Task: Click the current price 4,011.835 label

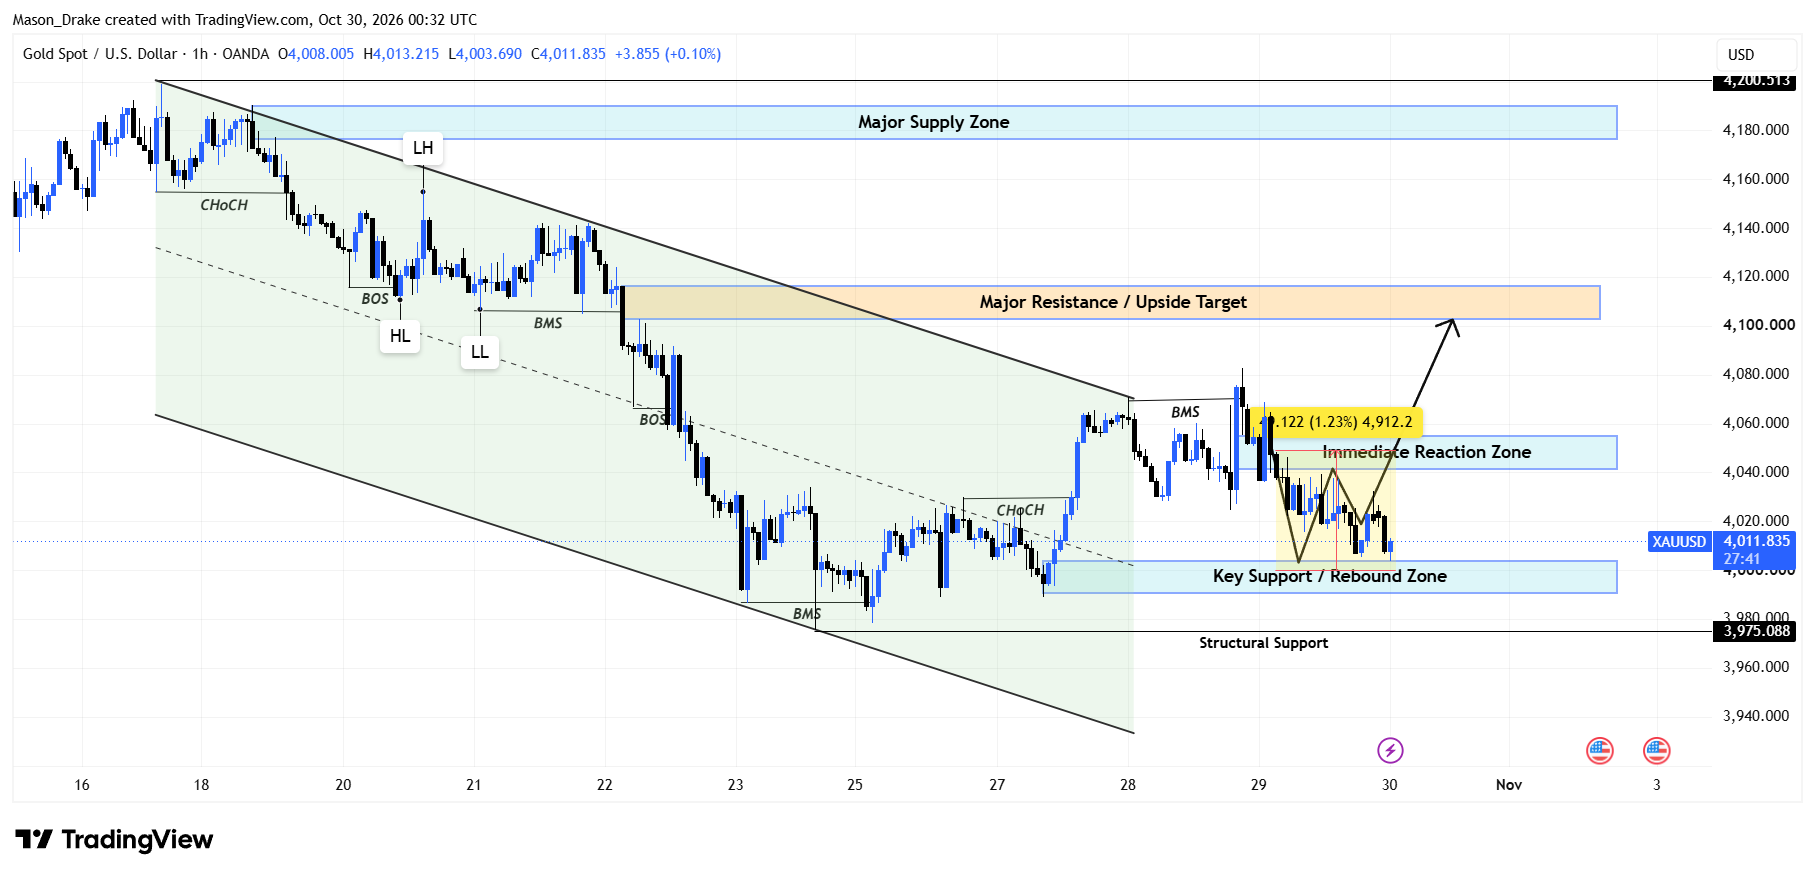Action: coord(1757,541)
